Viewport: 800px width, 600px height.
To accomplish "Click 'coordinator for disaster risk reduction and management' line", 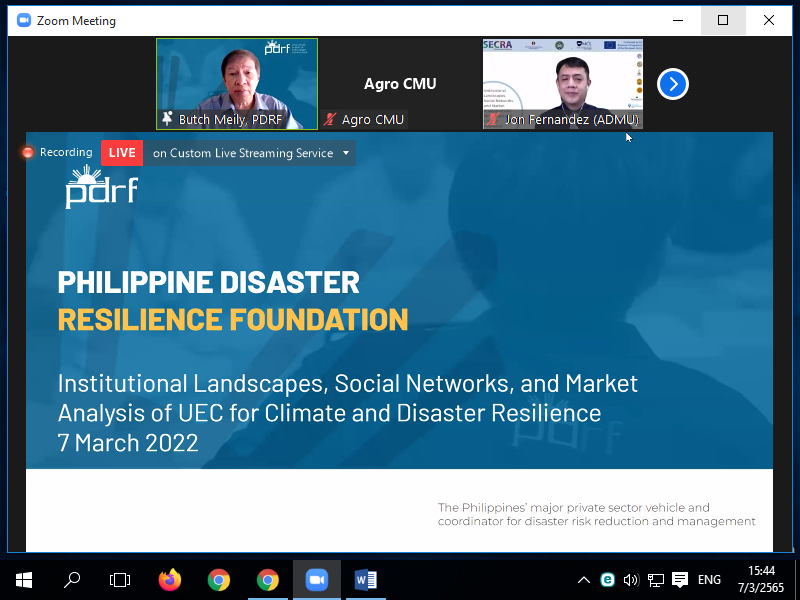I will 596,521.
